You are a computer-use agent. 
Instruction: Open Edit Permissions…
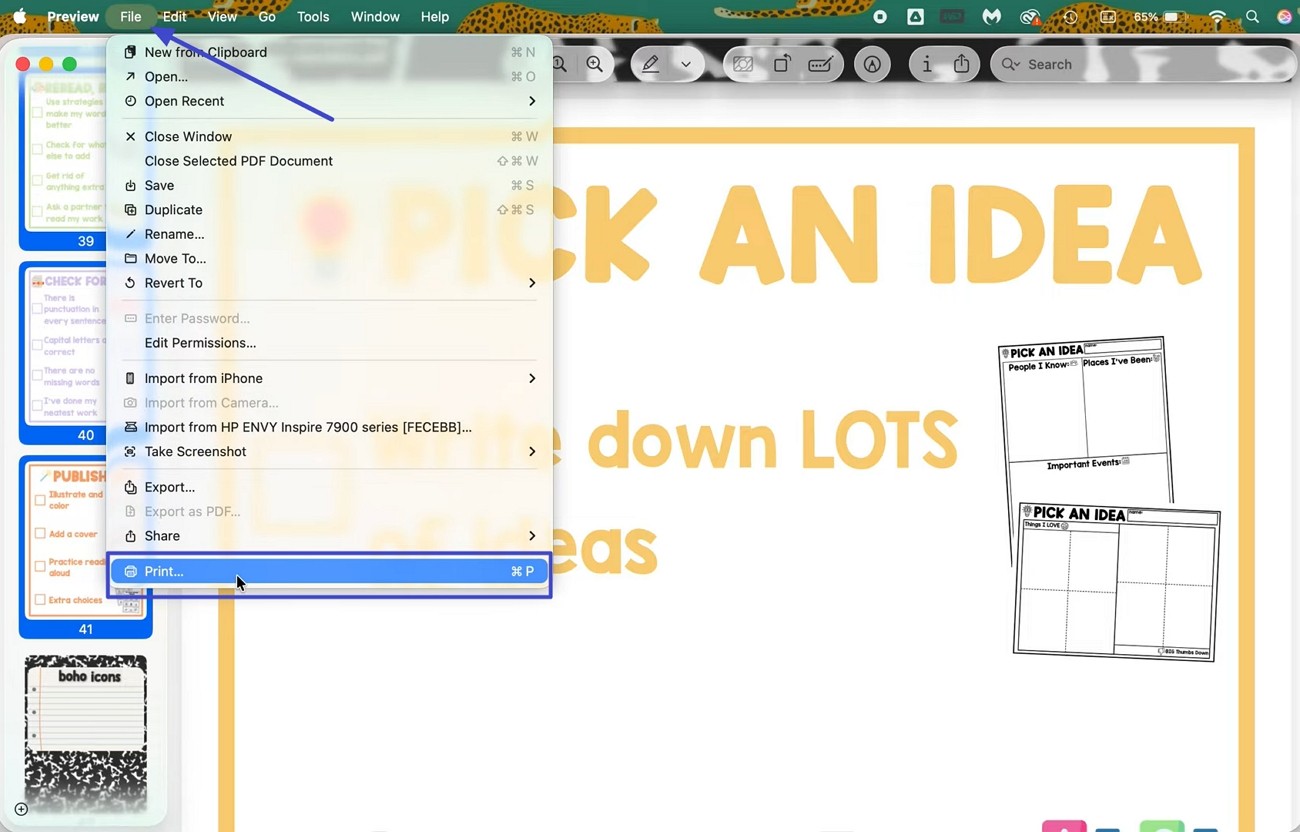pyautogui.click(x=329, y=343)
